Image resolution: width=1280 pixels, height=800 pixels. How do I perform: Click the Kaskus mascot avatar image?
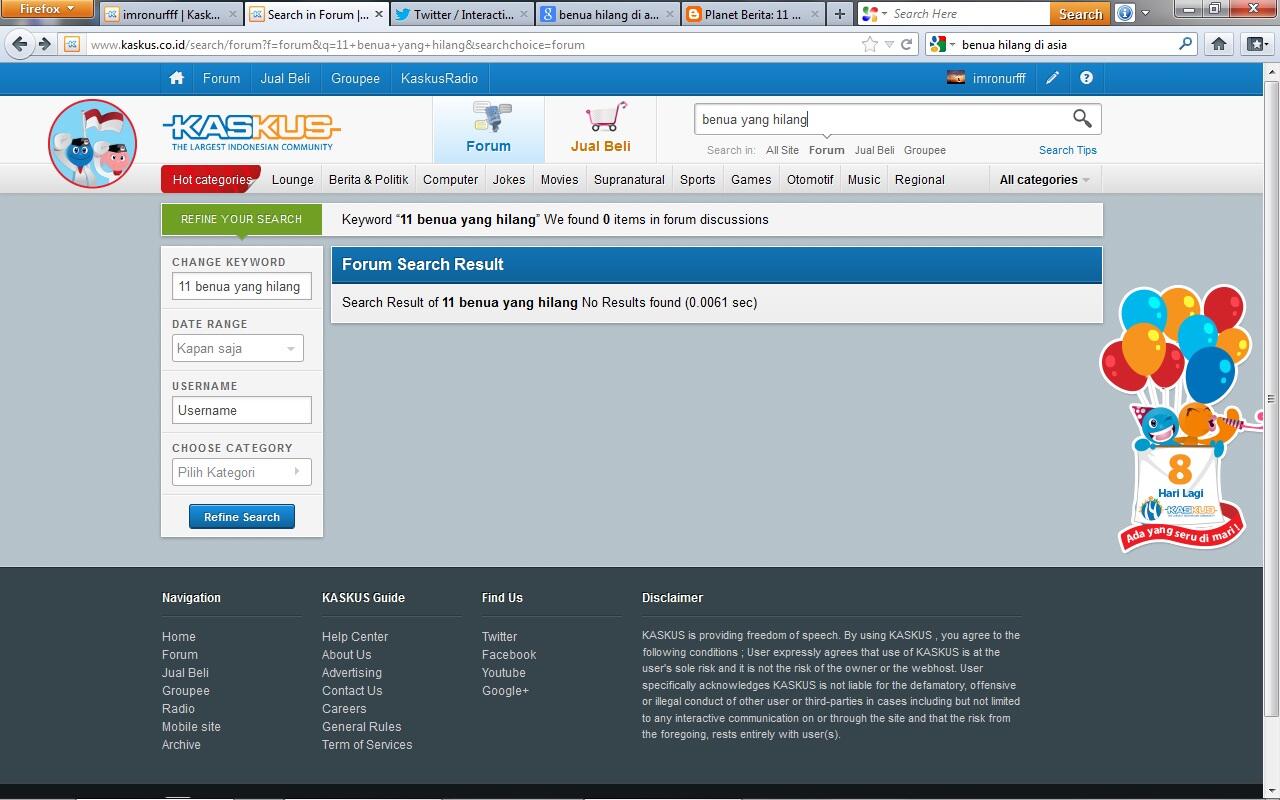click(x=92, y=144)
